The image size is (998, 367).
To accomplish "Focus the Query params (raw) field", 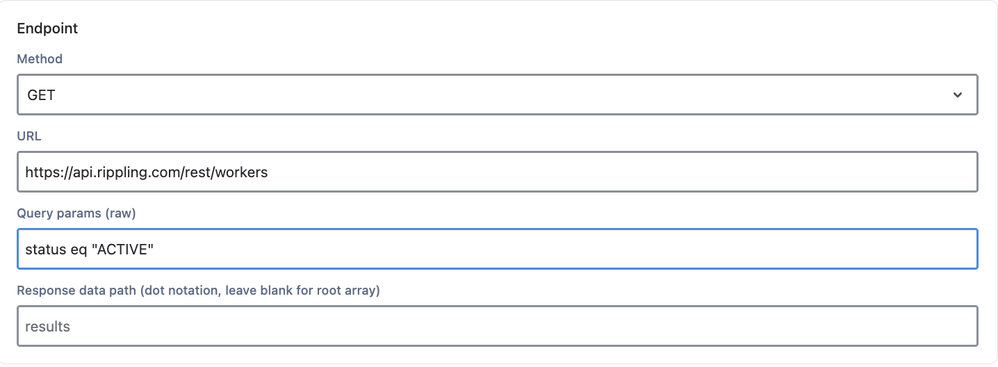I will pos(497,249).
